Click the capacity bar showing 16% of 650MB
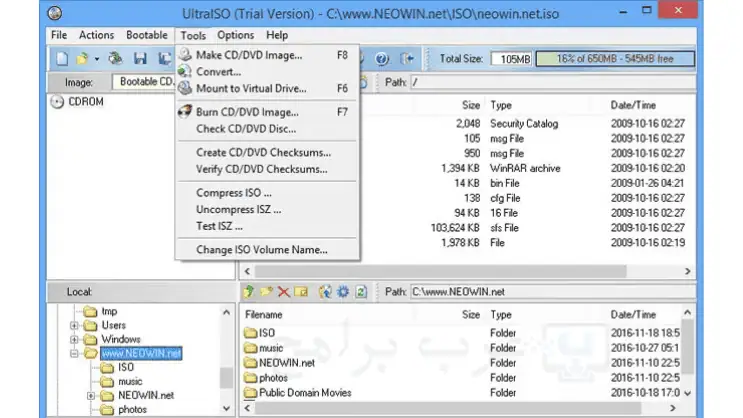Image resolution: width=743 pixels, height=418 pixels. click(x=615, y=59)
